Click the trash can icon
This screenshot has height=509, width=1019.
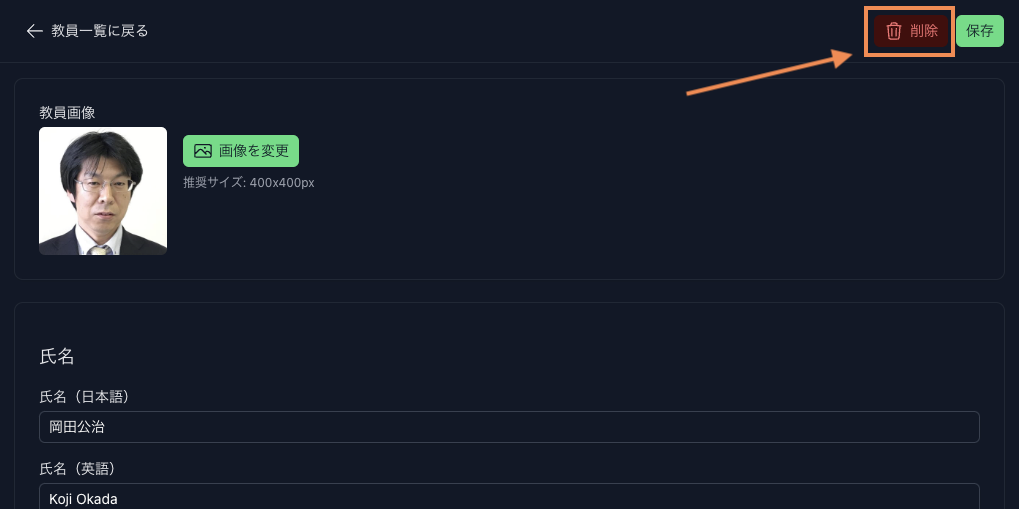pos(894,31)
